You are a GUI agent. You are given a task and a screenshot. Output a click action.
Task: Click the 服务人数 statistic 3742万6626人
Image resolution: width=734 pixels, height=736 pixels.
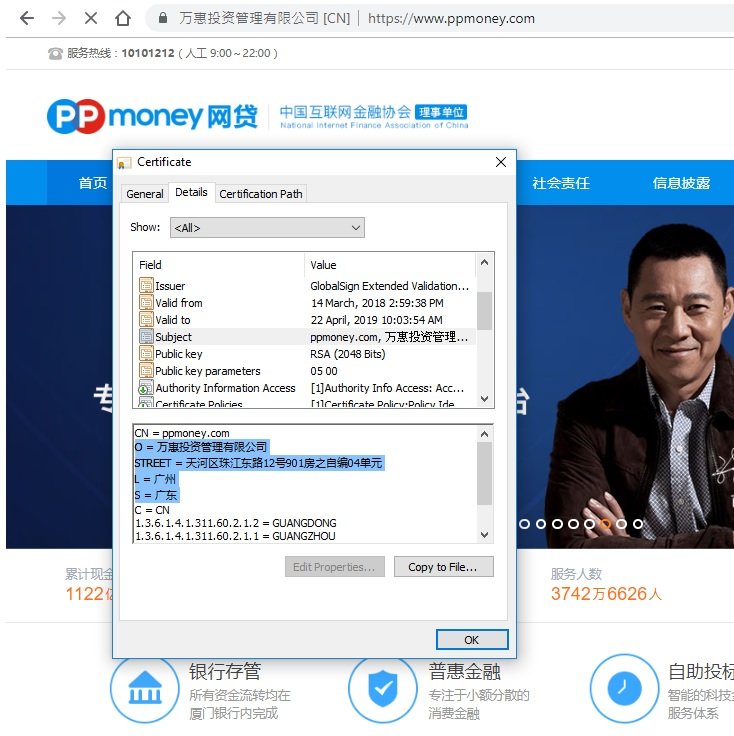(x=606, y=594)
